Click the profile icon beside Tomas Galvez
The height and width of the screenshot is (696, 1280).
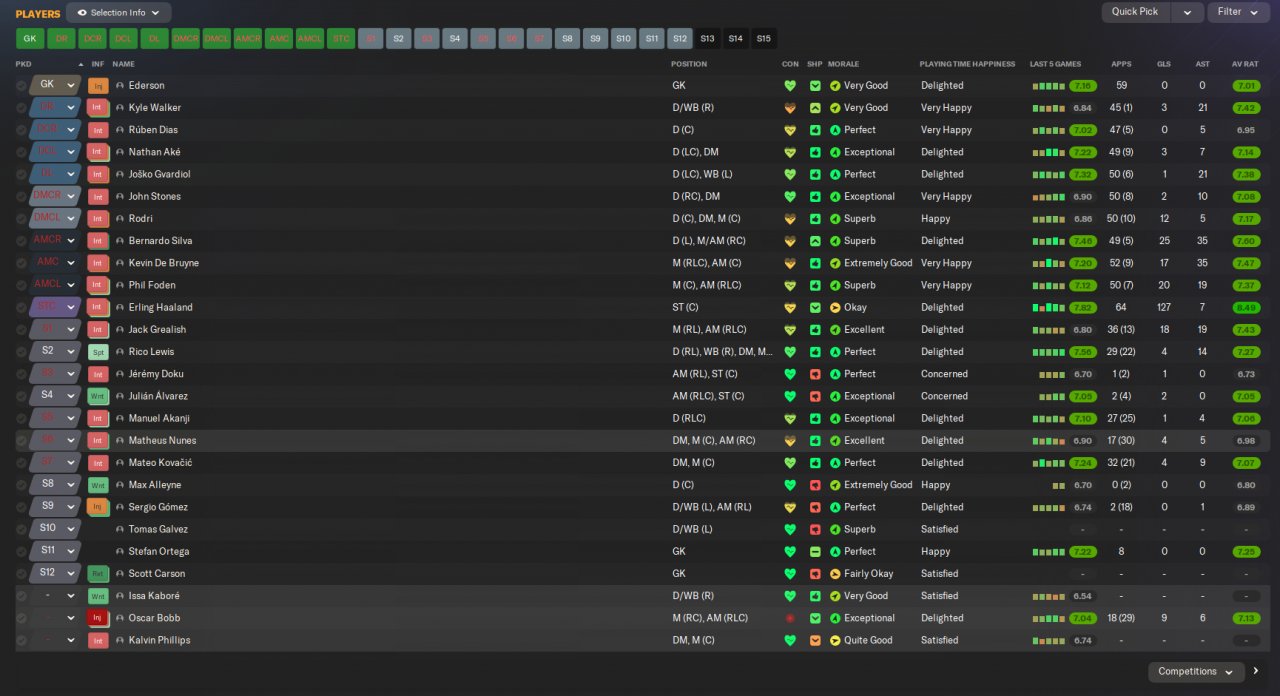[120, 529]
